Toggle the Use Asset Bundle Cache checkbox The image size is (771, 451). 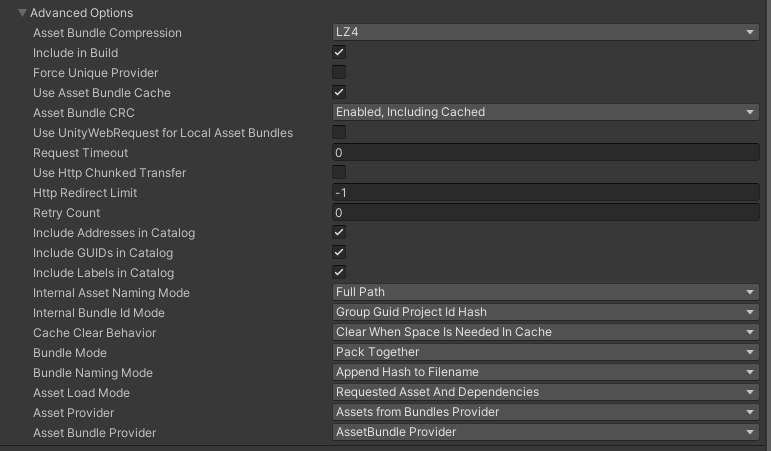point(339,93)
